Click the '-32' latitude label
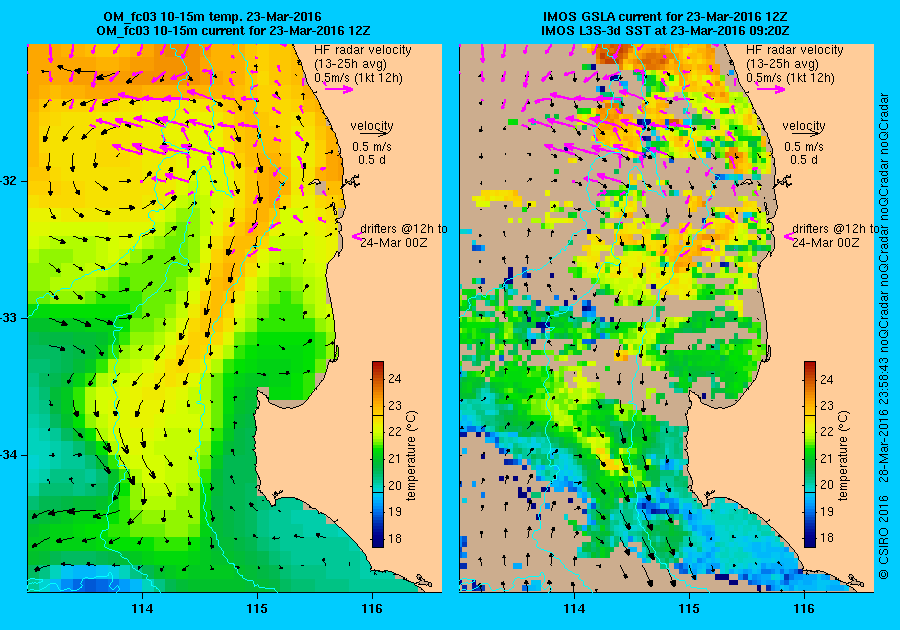This screenshot has height=630, width=900. pyautogui.click(x=10, y=181)
